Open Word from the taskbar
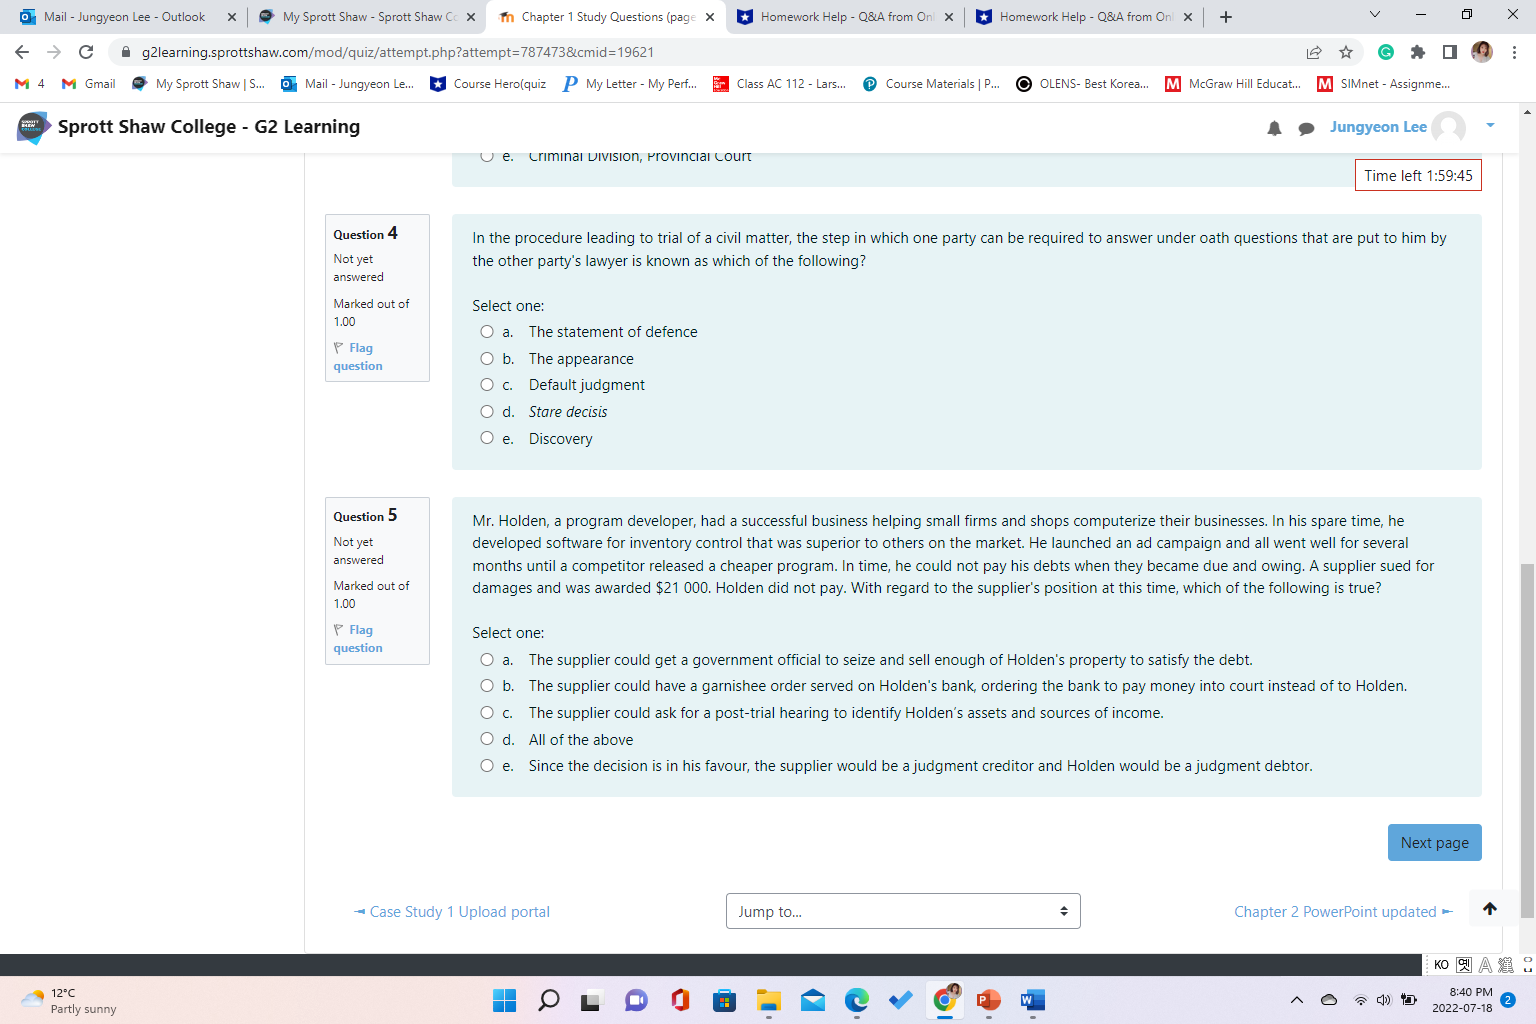Viewport: 1536px width, 1024px height. tap(1032, 1000)
